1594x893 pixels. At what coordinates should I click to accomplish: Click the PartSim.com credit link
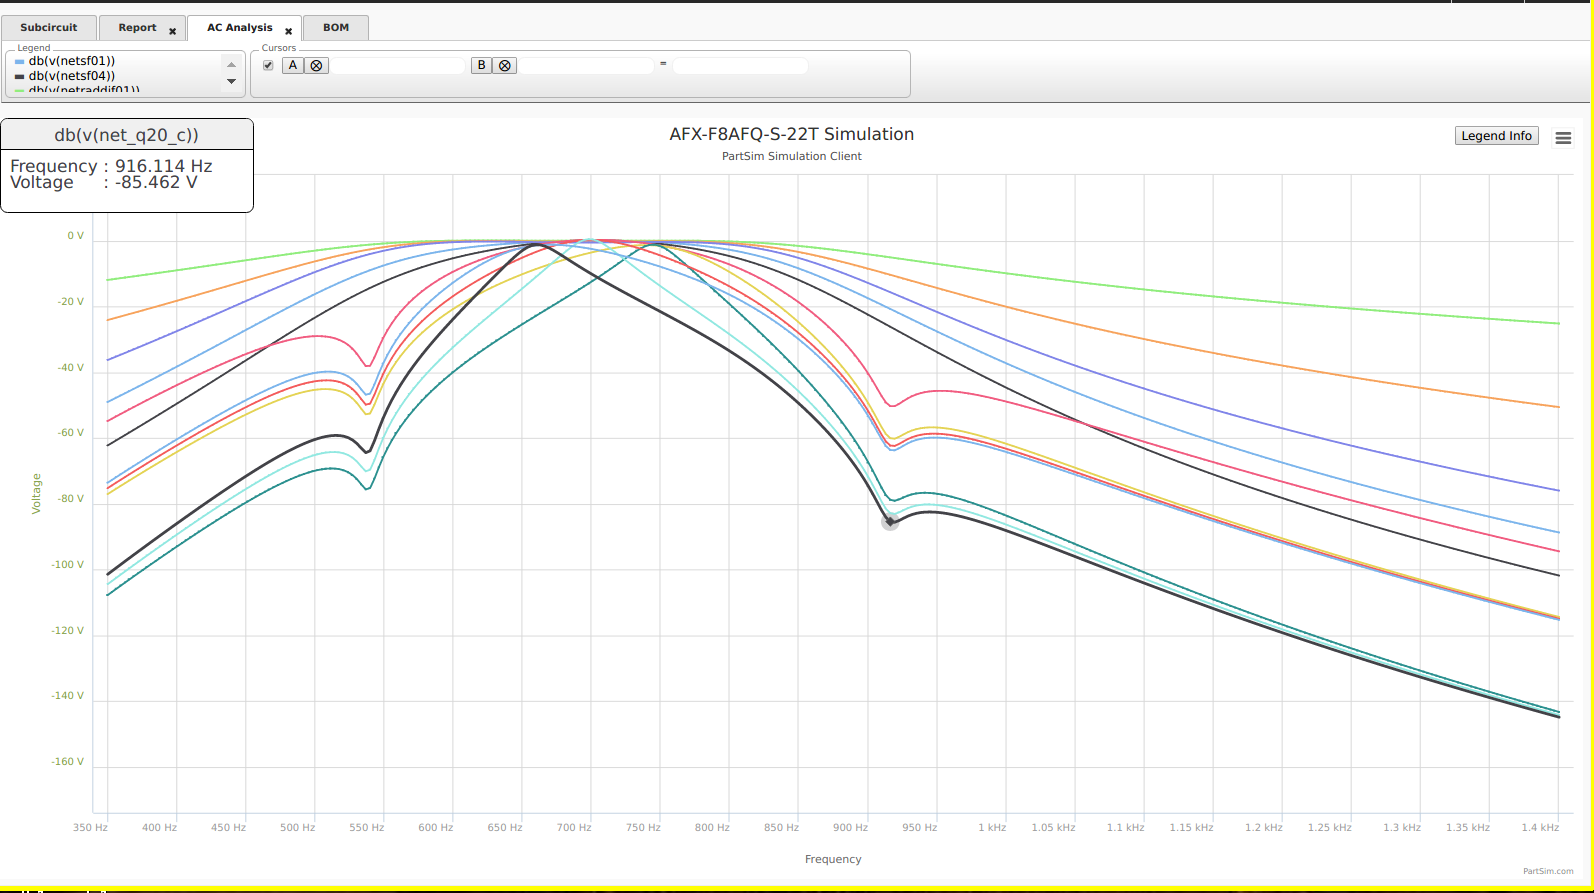[x=1548, y=871]
